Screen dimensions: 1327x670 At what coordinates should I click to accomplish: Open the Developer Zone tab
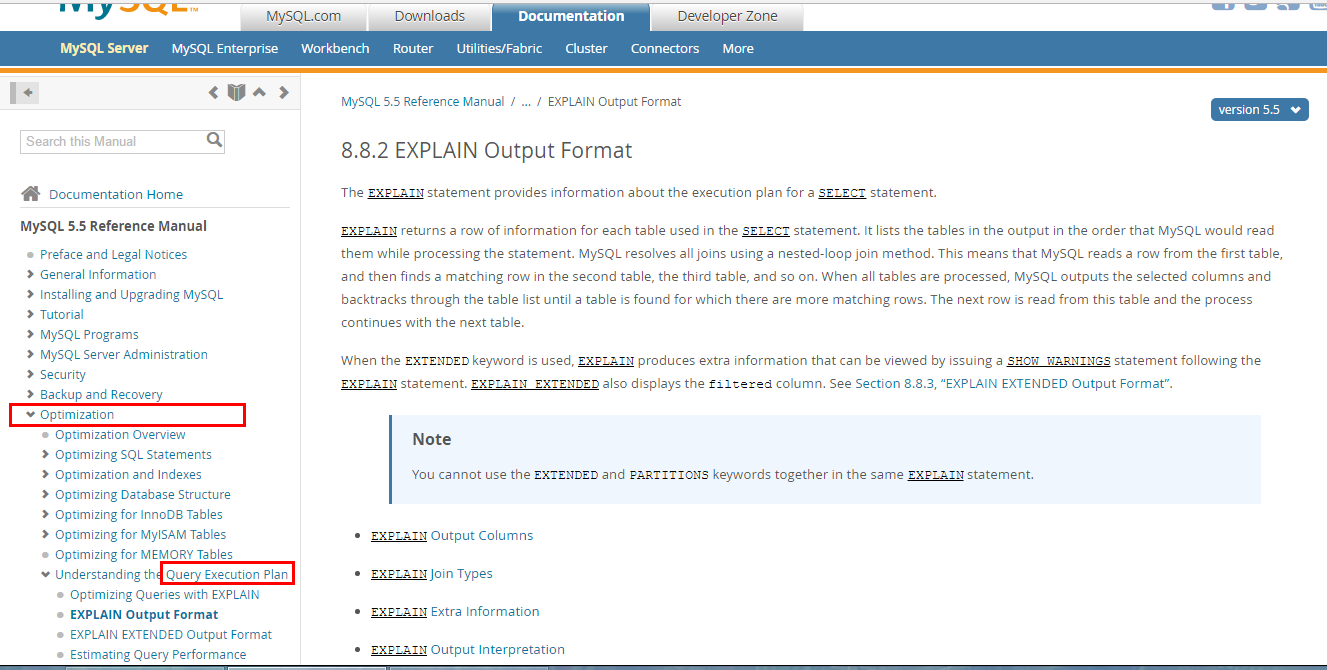(x=726, y=16)
